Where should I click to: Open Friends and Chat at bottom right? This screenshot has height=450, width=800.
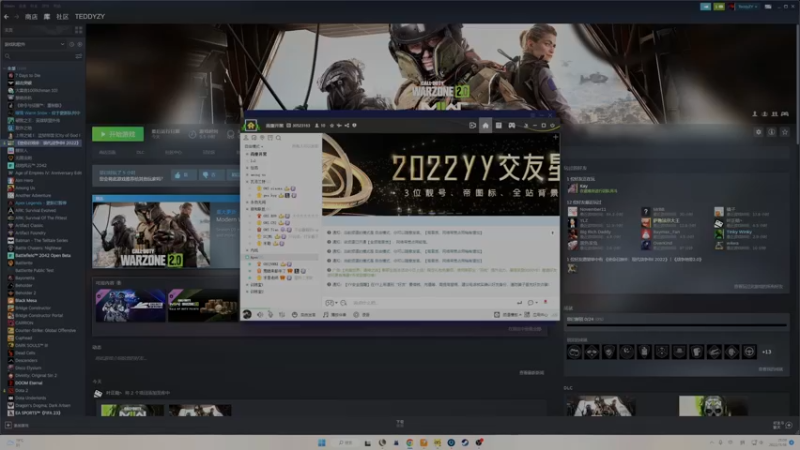point(783,424)
